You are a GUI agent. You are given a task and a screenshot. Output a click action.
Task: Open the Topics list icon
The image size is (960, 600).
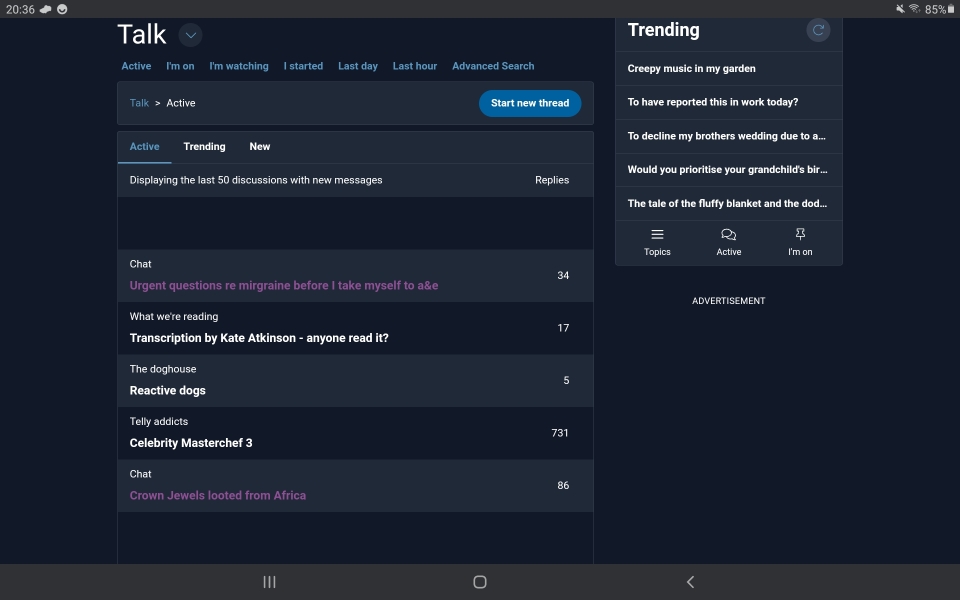click(657, 242)
